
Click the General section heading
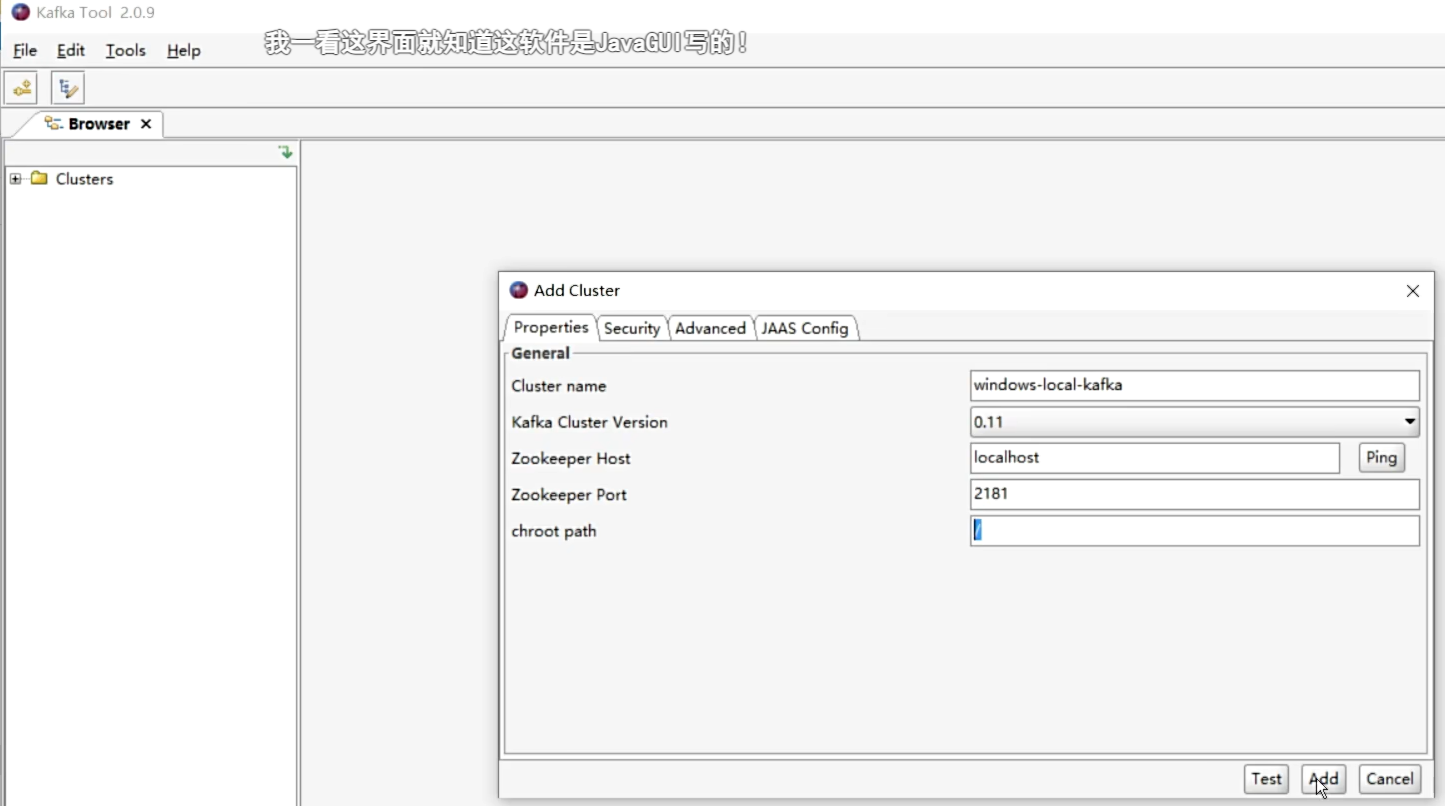tap(540, 353)
